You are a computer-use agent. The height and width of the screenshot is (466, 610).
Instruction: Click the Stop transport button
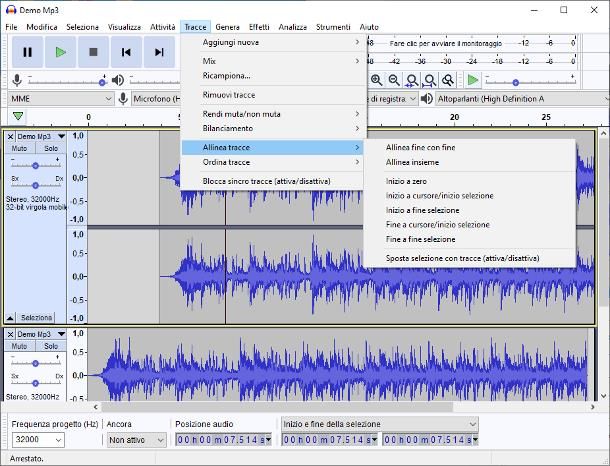pos(93,52)
